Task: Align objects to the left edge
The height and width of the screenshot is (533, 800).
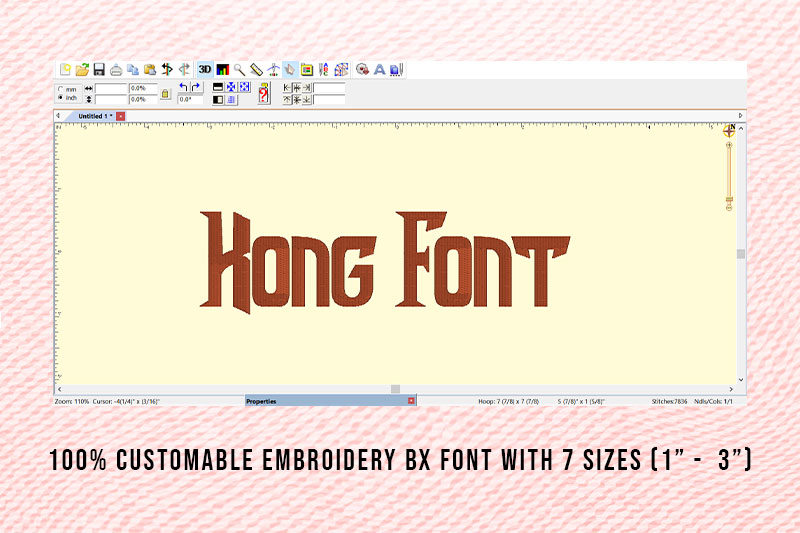Action: pyautogui.click(x=287, y=88)
